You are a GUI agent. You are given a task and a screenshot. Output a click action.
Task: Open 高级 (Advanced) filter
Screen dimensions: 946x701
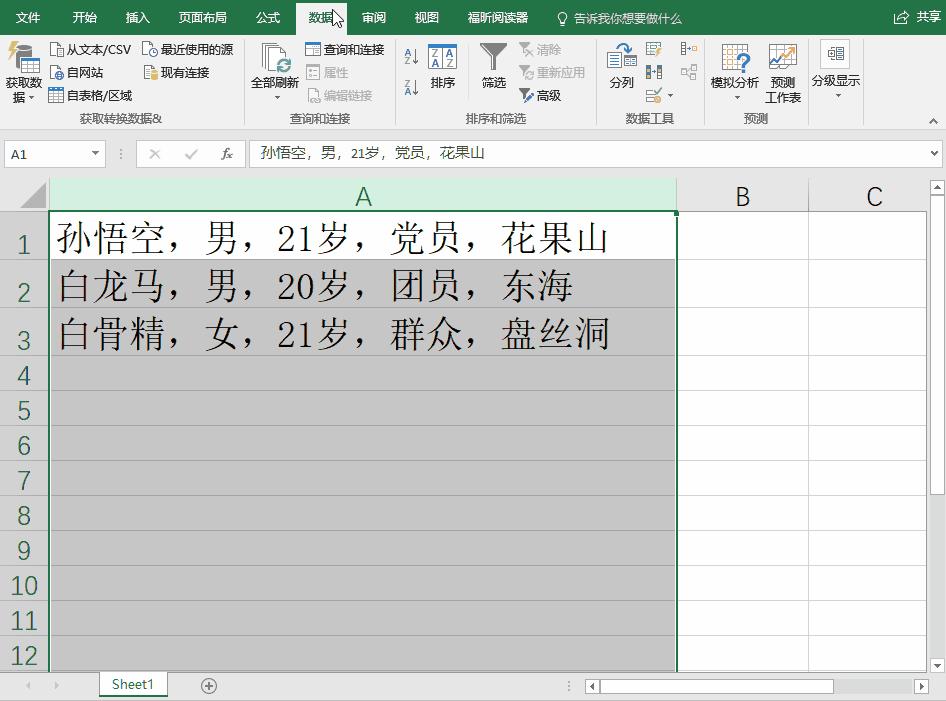pos(540,95)
